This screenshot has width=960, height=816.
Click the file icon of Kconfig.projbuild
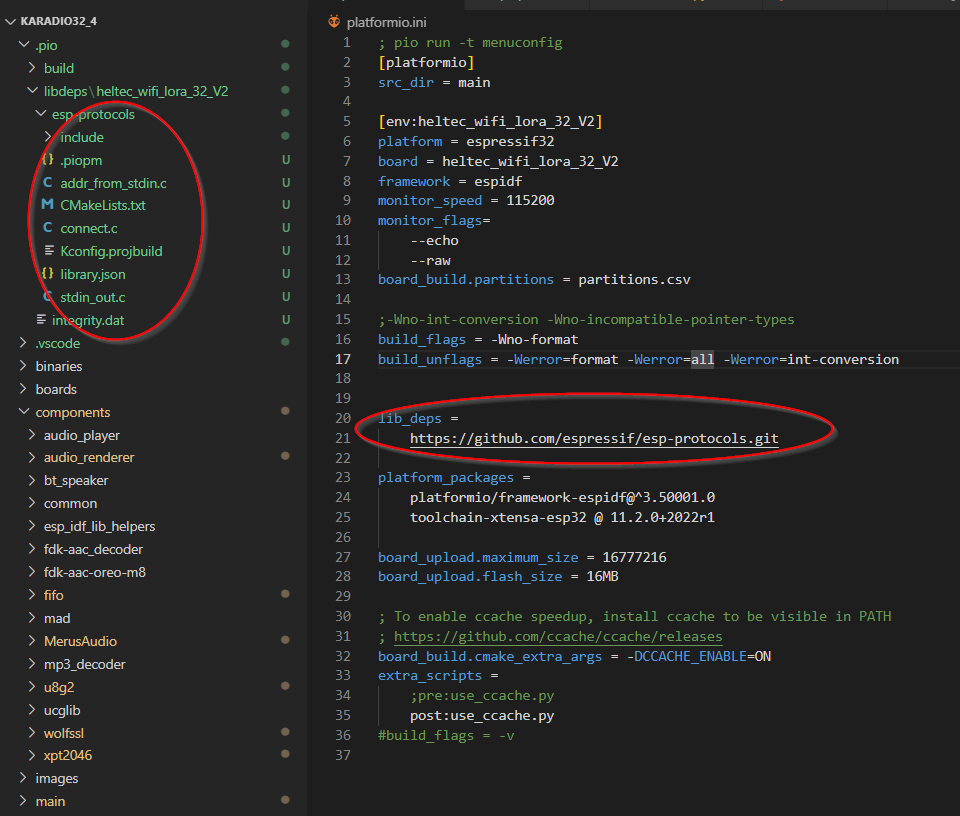click(x=49, y=251)
